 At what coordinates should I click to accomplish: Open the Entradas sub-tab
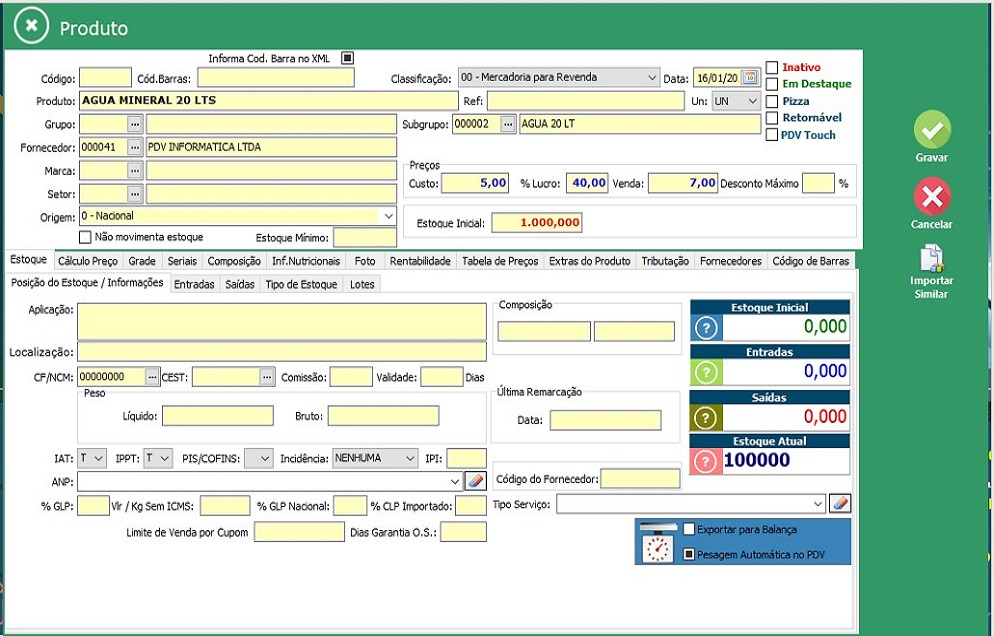194,285
